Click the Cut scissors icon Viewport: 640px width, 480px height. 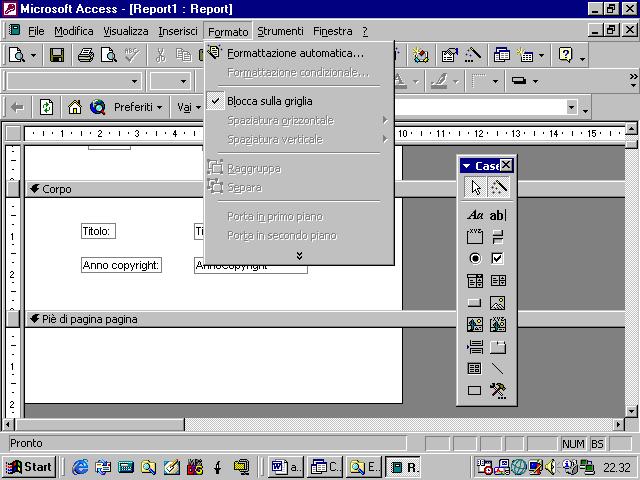160,55
